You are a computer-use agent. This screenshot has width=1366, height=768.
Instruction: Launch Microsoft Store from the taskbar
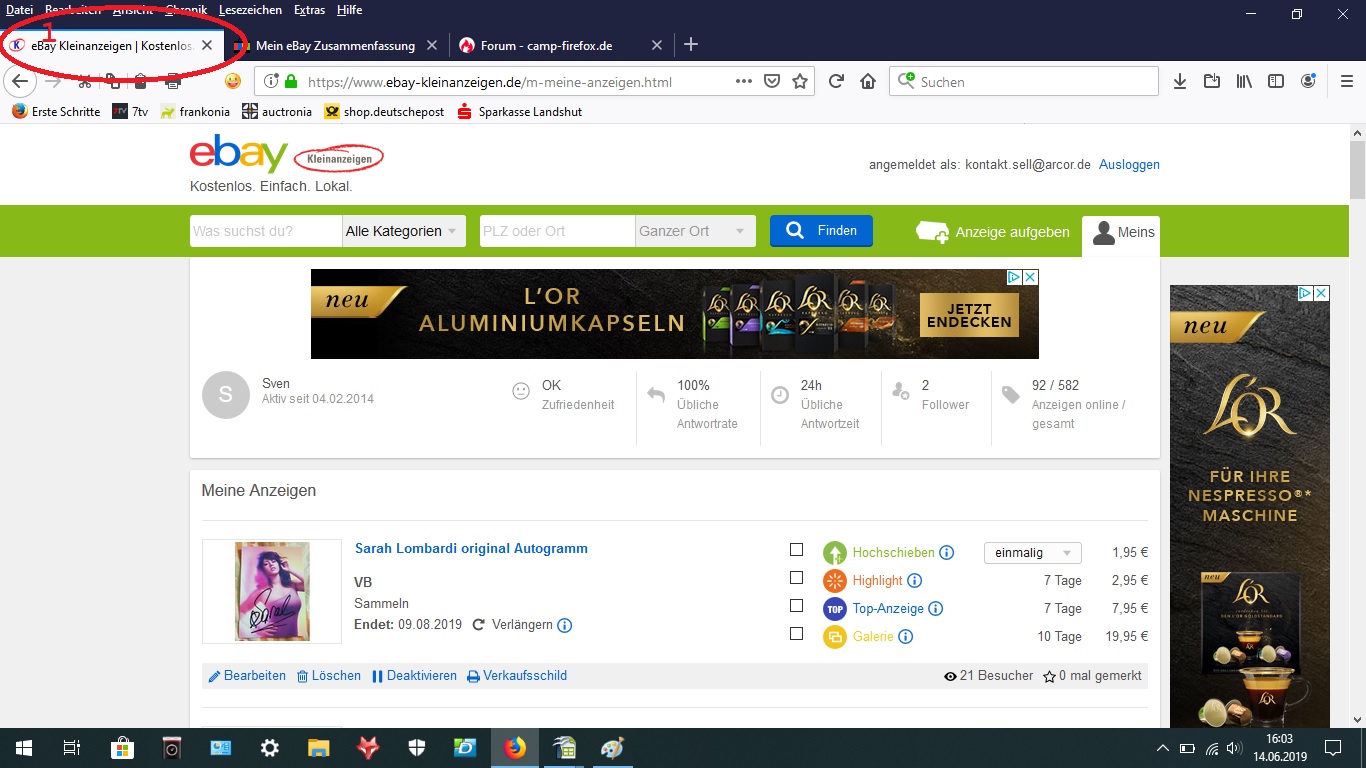(x=122, y=748)
